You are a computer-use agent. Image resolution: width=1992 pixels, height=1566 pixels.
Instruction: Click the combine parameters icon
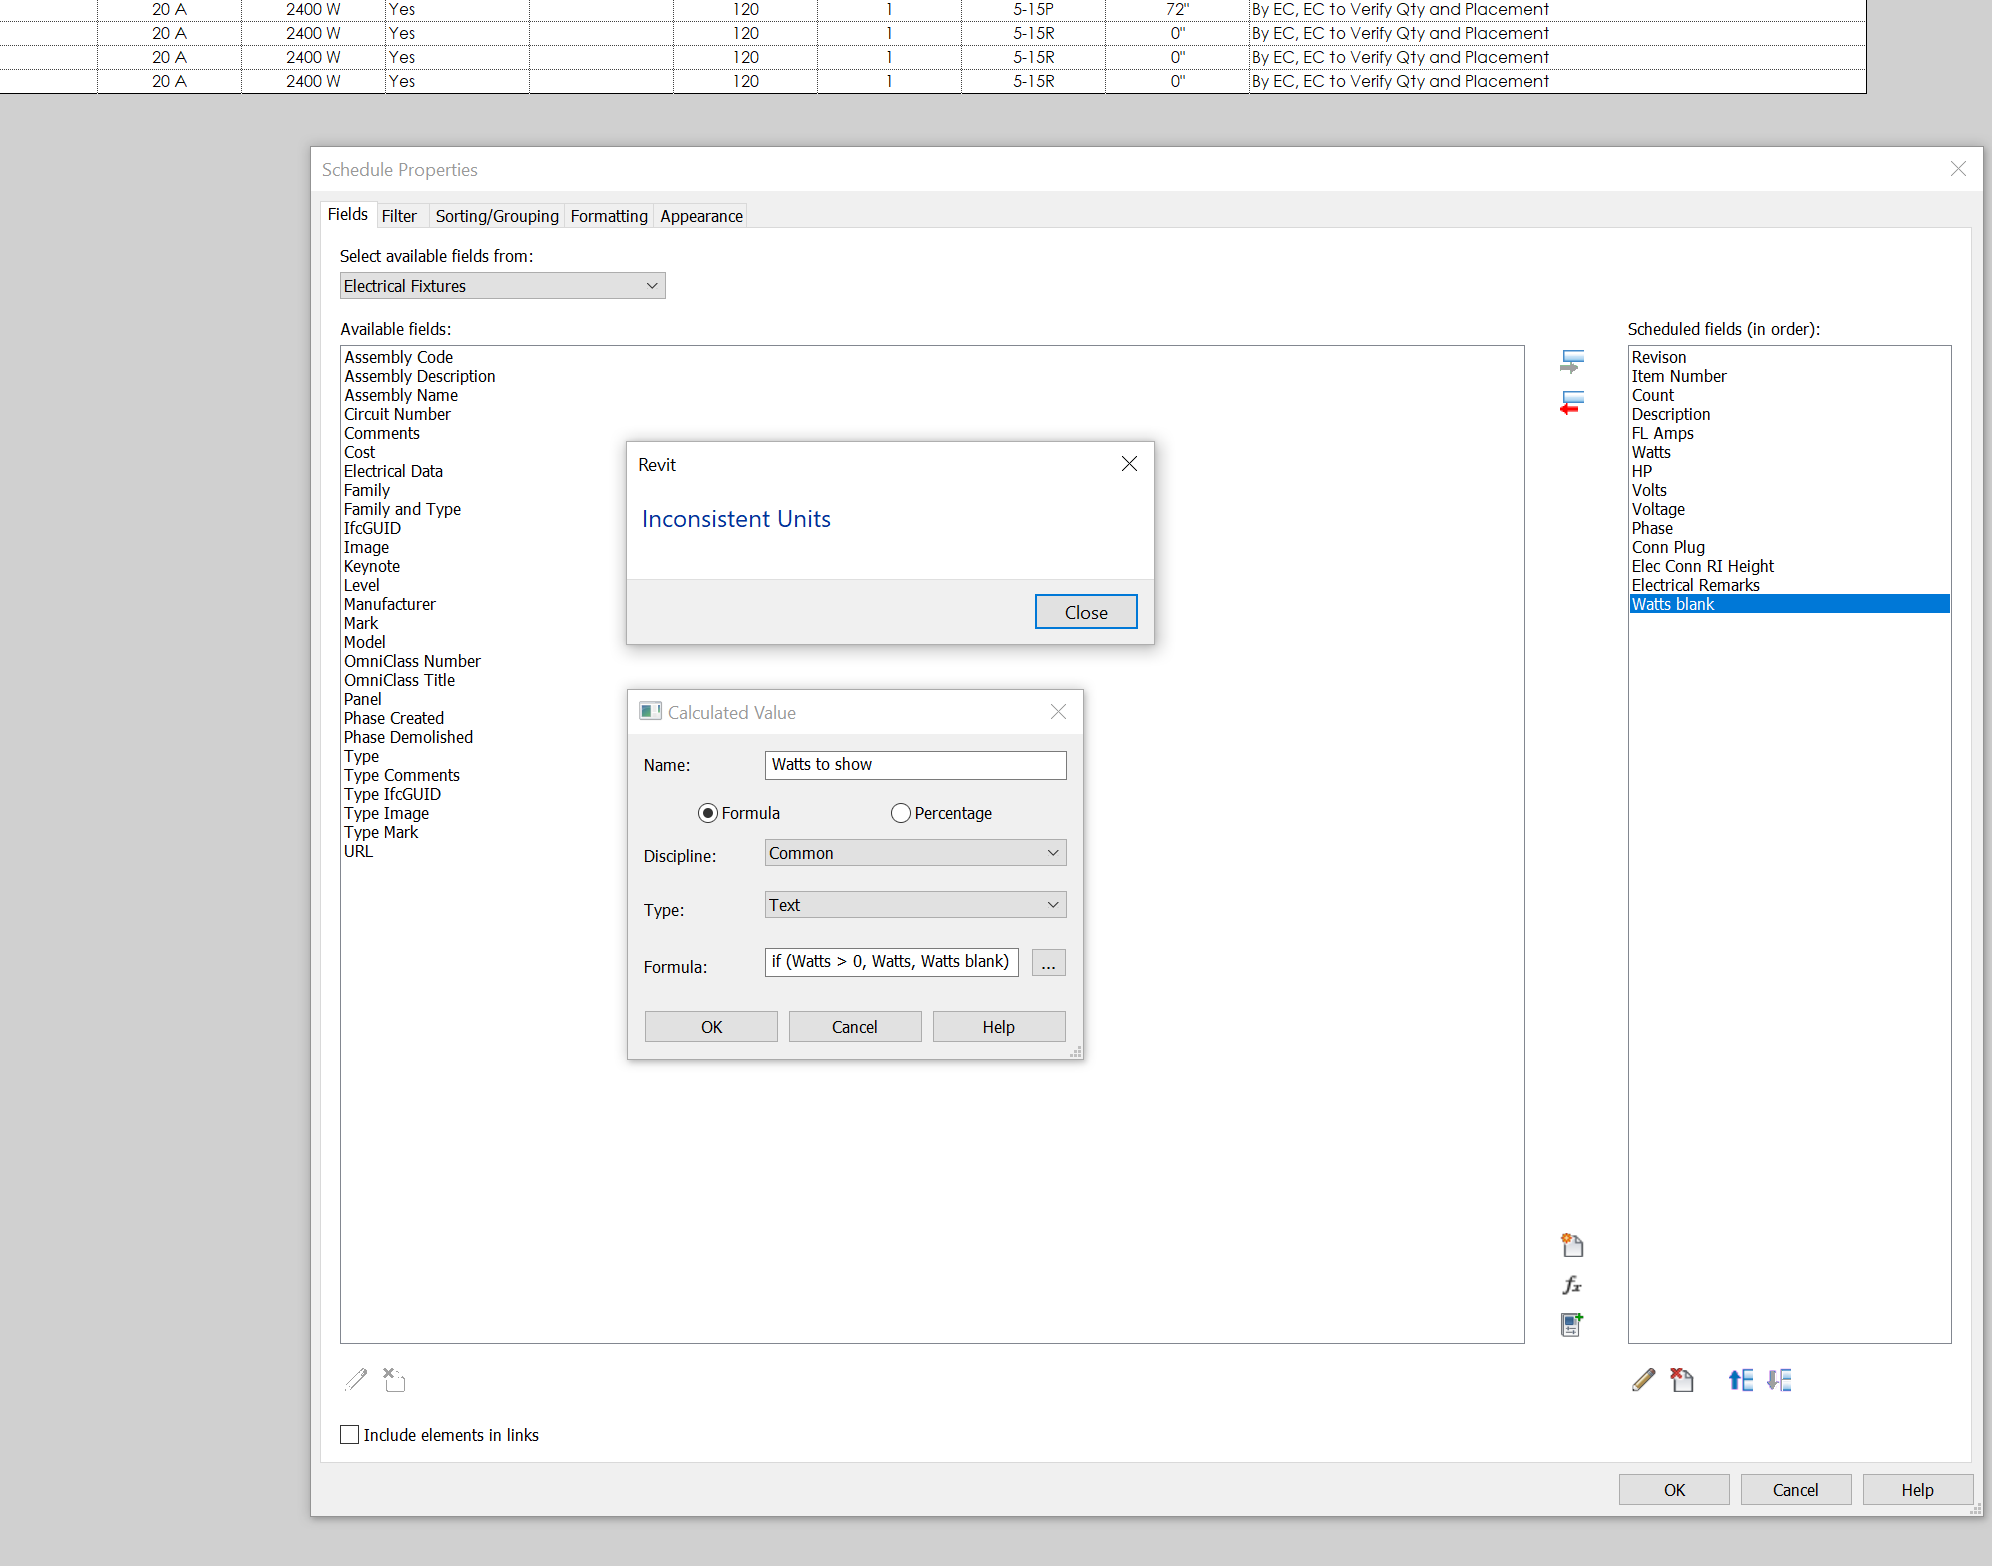pyautogui.click(x=1571, y=1324)
